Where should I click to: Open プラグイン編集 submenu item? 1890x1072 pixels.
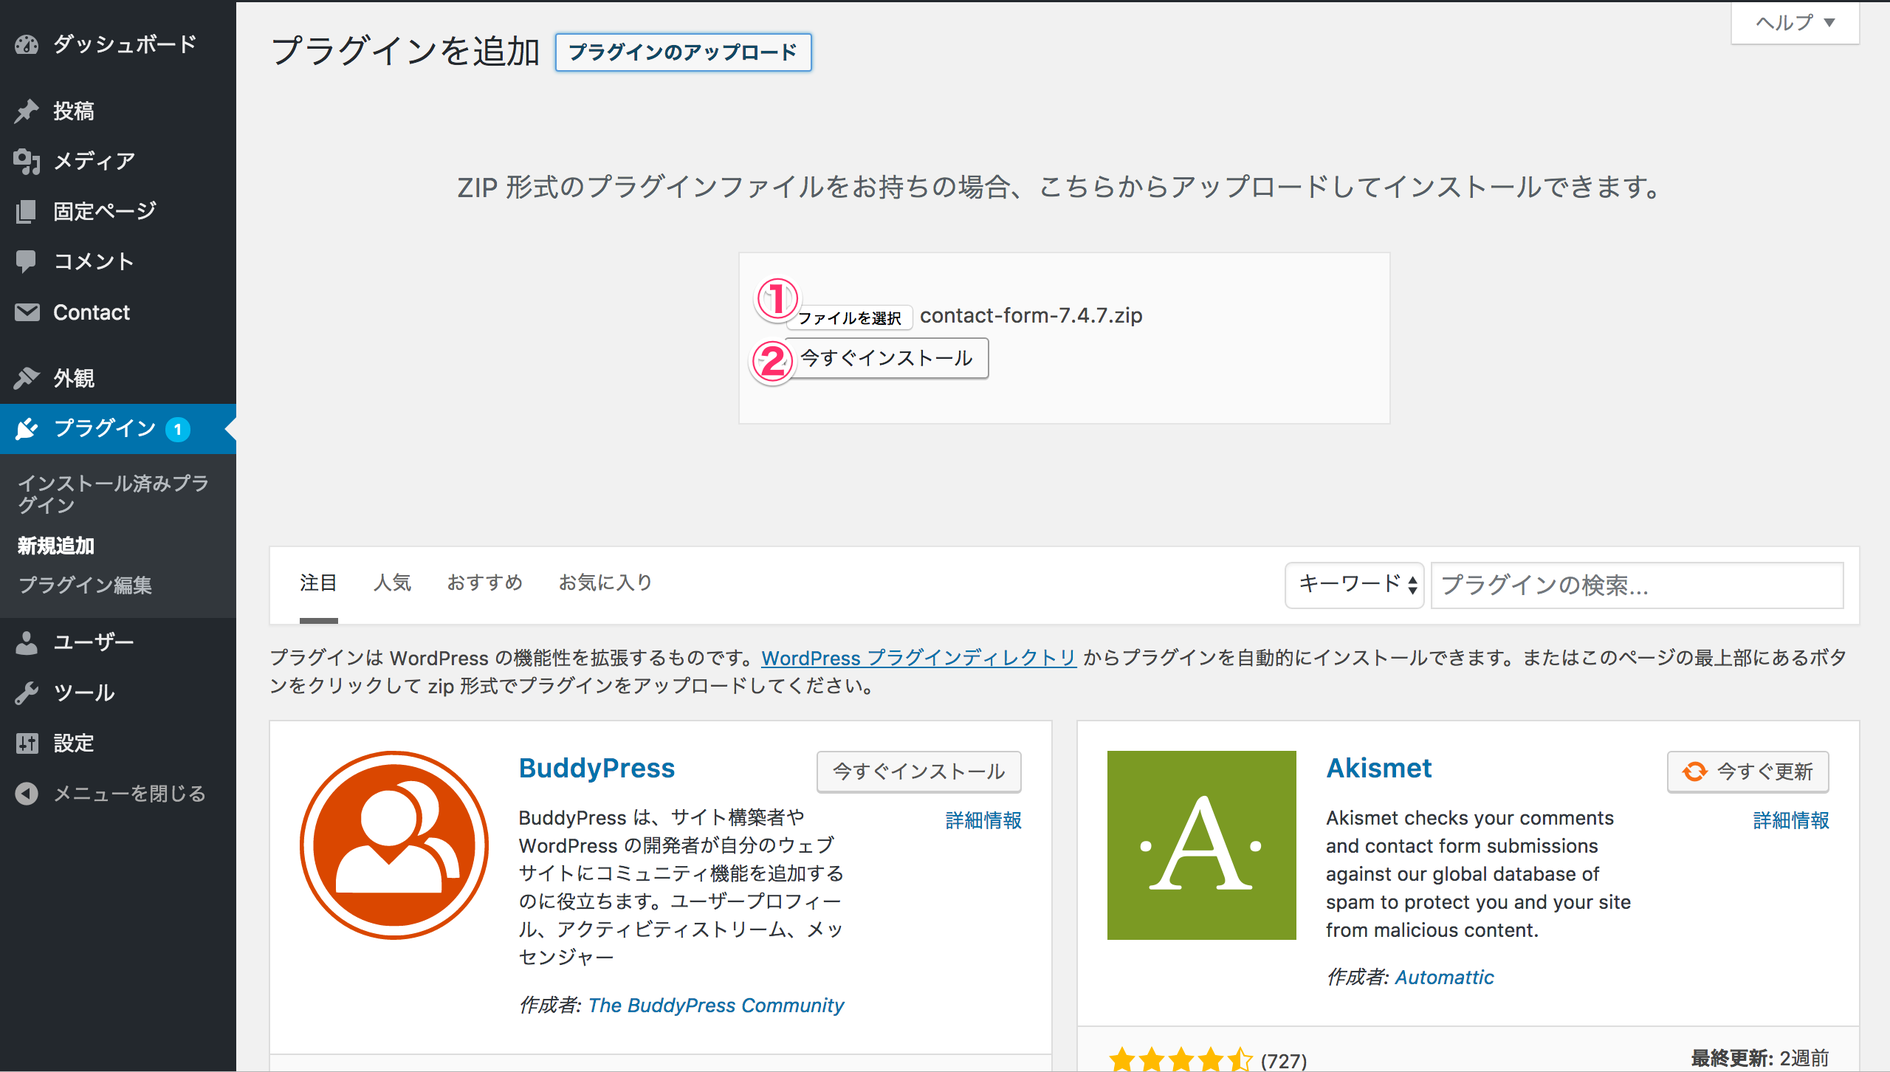(x=85, y=585)
